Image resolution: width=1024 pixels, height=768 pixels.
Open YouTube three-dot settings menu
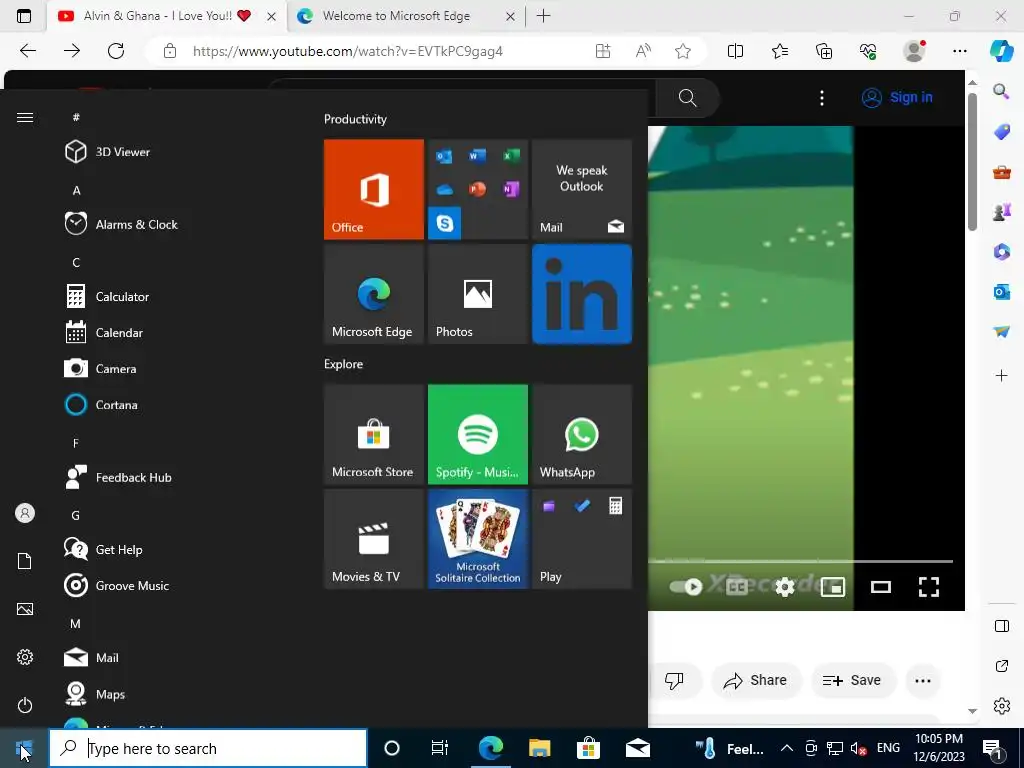pyautogui.click(x=822, y=98)
